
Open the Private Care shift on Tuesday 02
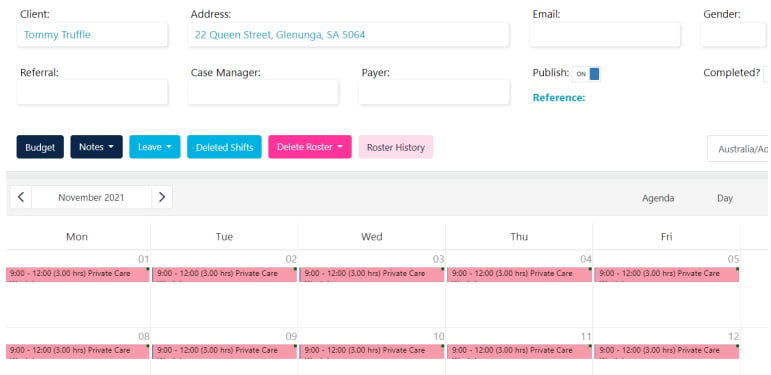[x=225, y=274]
